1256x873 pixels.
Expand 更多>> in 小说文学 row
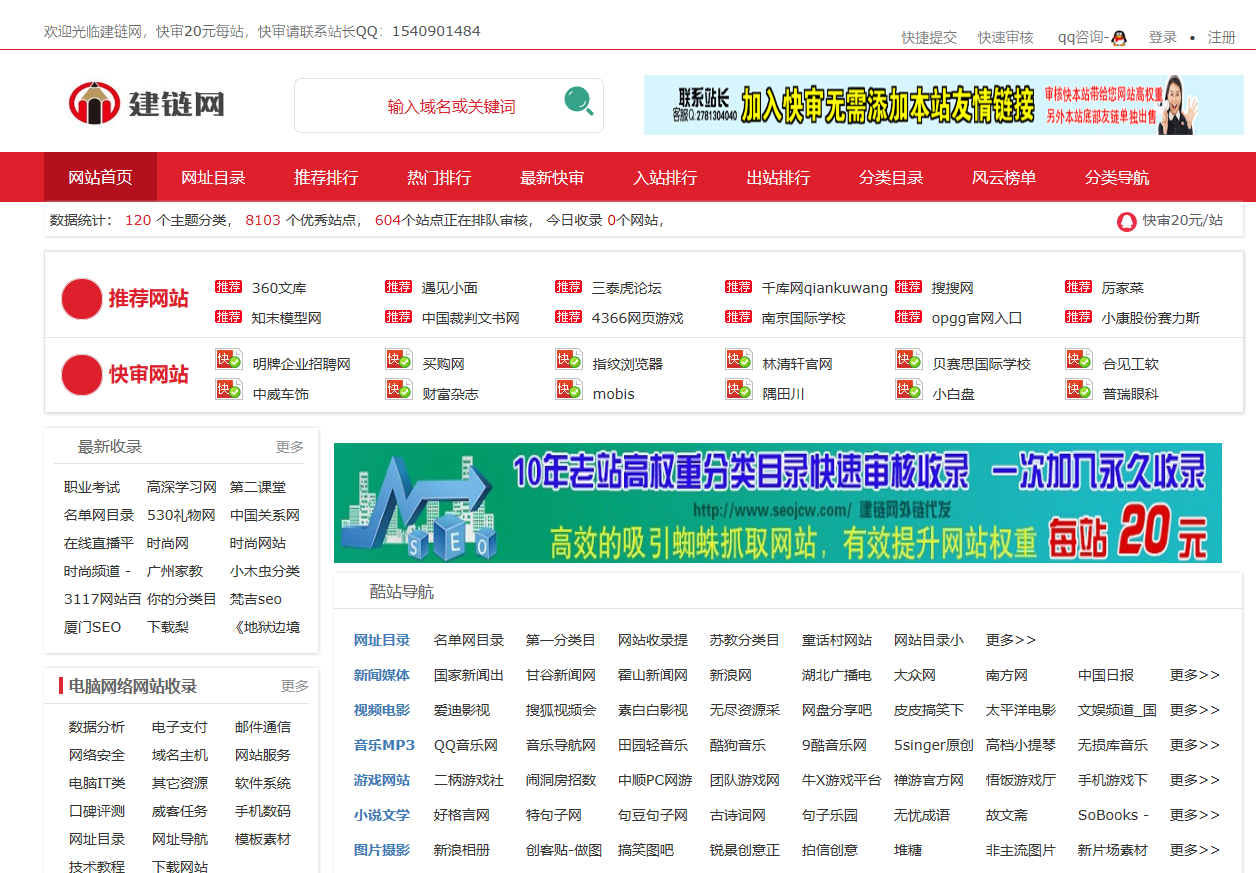[x=1195, y=815]
